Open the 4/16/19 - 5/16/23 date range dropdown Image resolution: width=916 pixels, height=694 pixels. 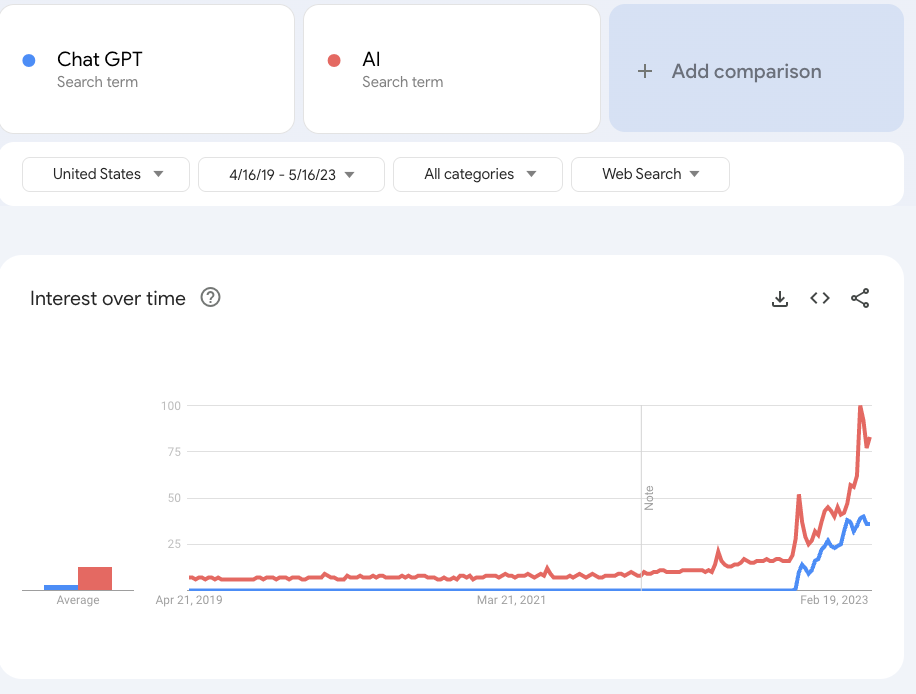(292, 174)
